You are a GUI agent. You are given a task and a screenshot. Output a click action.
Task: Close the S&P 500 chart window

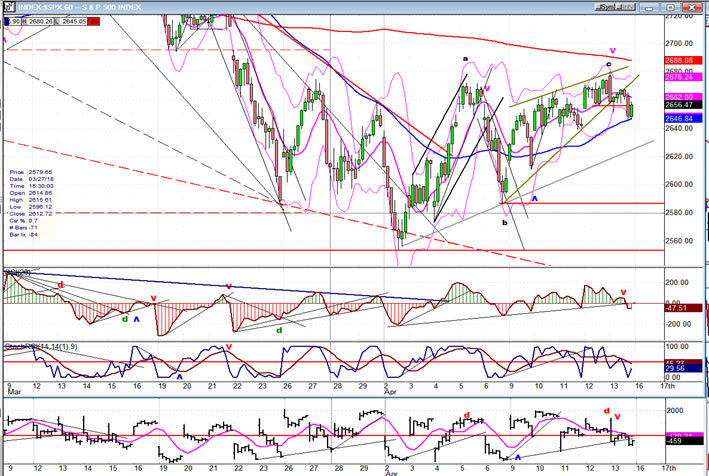(x=692, y=8)
